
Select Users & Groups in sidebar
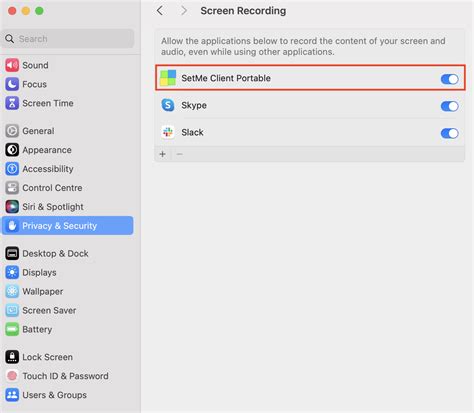[x=68, y=395]
